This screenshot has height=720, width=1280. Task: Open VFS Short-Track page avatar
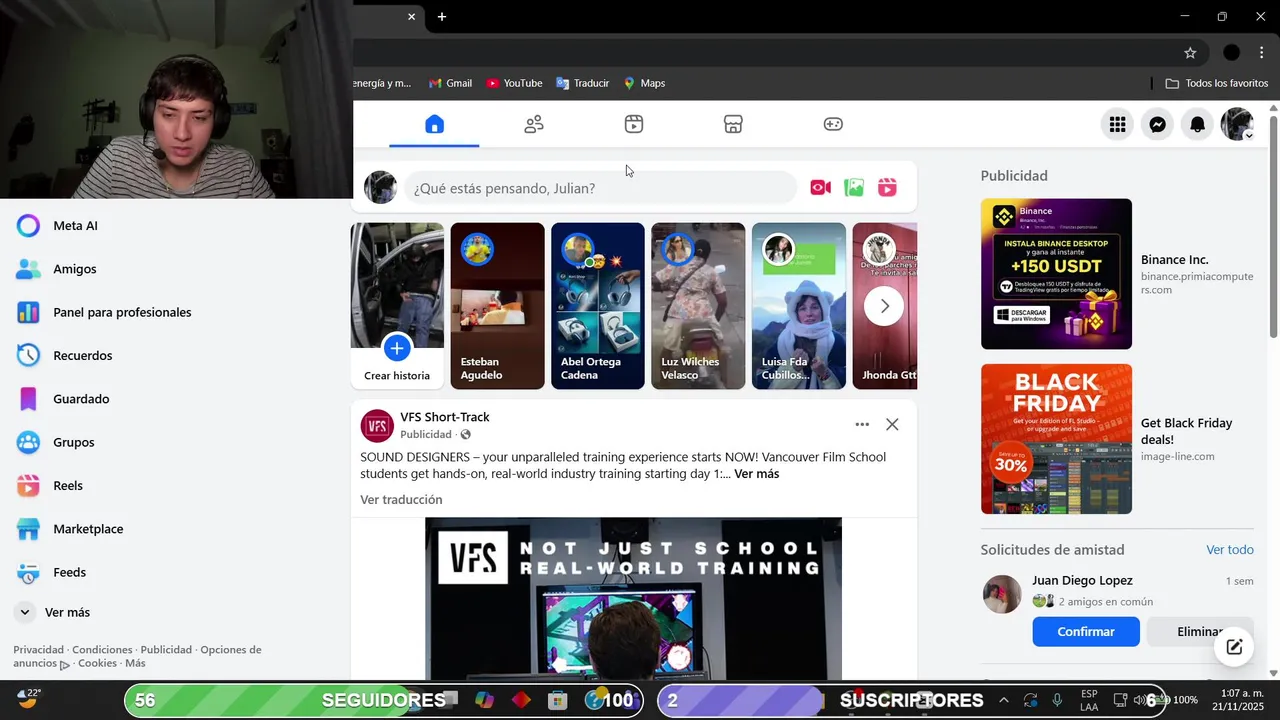tap(377, 426)
